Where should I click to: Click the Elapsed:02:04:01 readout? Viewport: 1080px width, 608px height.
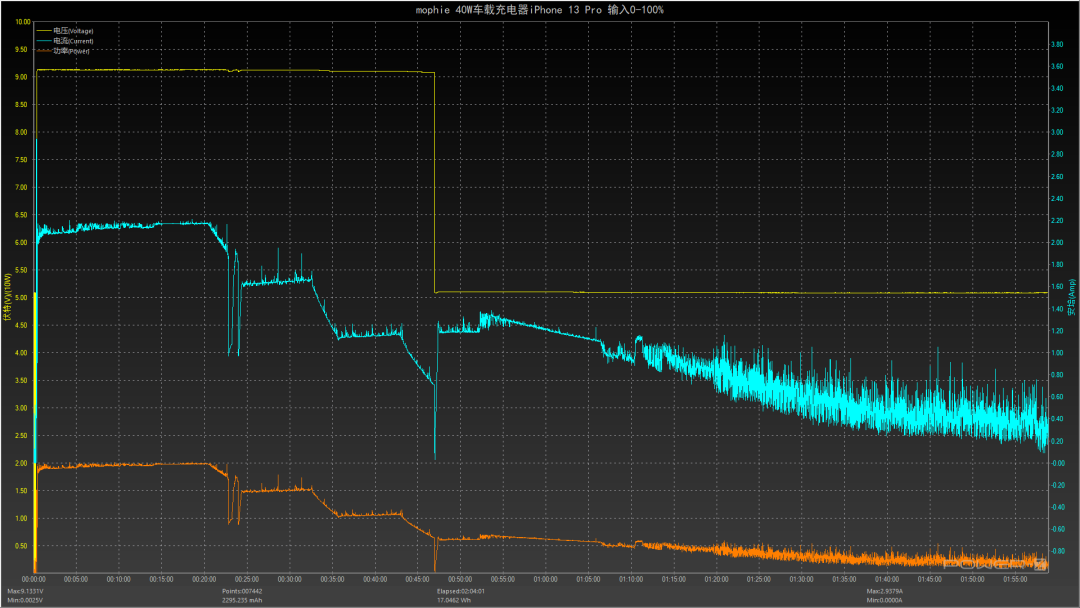point(461,591)
